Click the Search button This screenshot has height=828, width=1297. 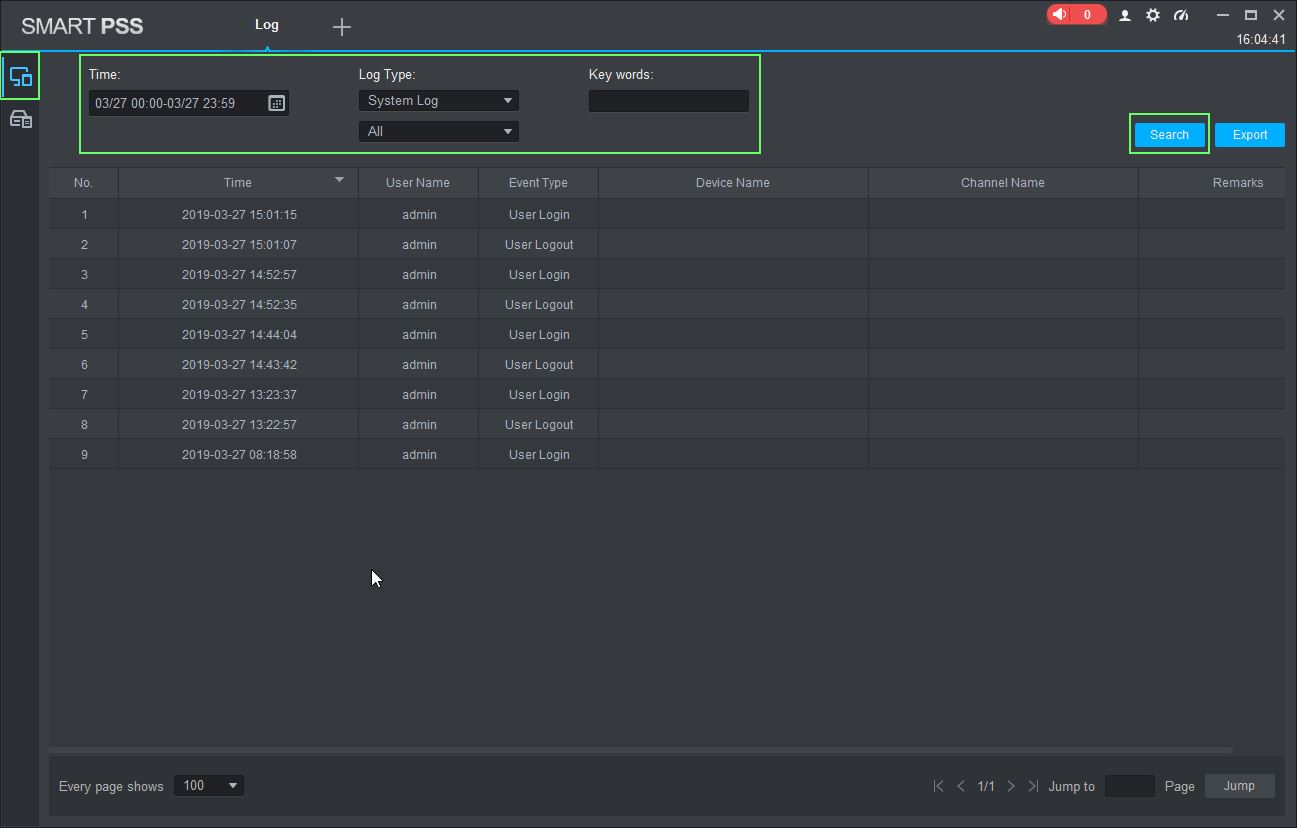point(1169,135)
